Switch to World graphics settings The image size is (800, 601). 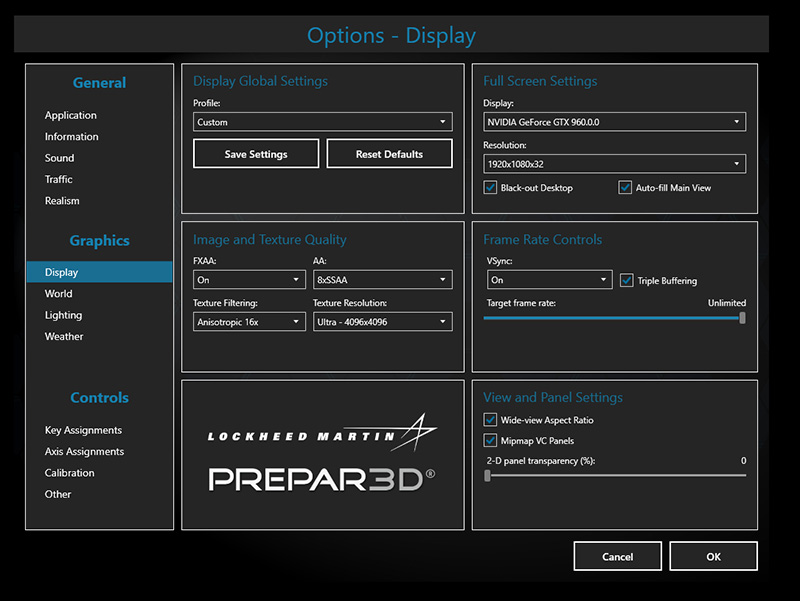pyautogui.click(x=58, y=294)
